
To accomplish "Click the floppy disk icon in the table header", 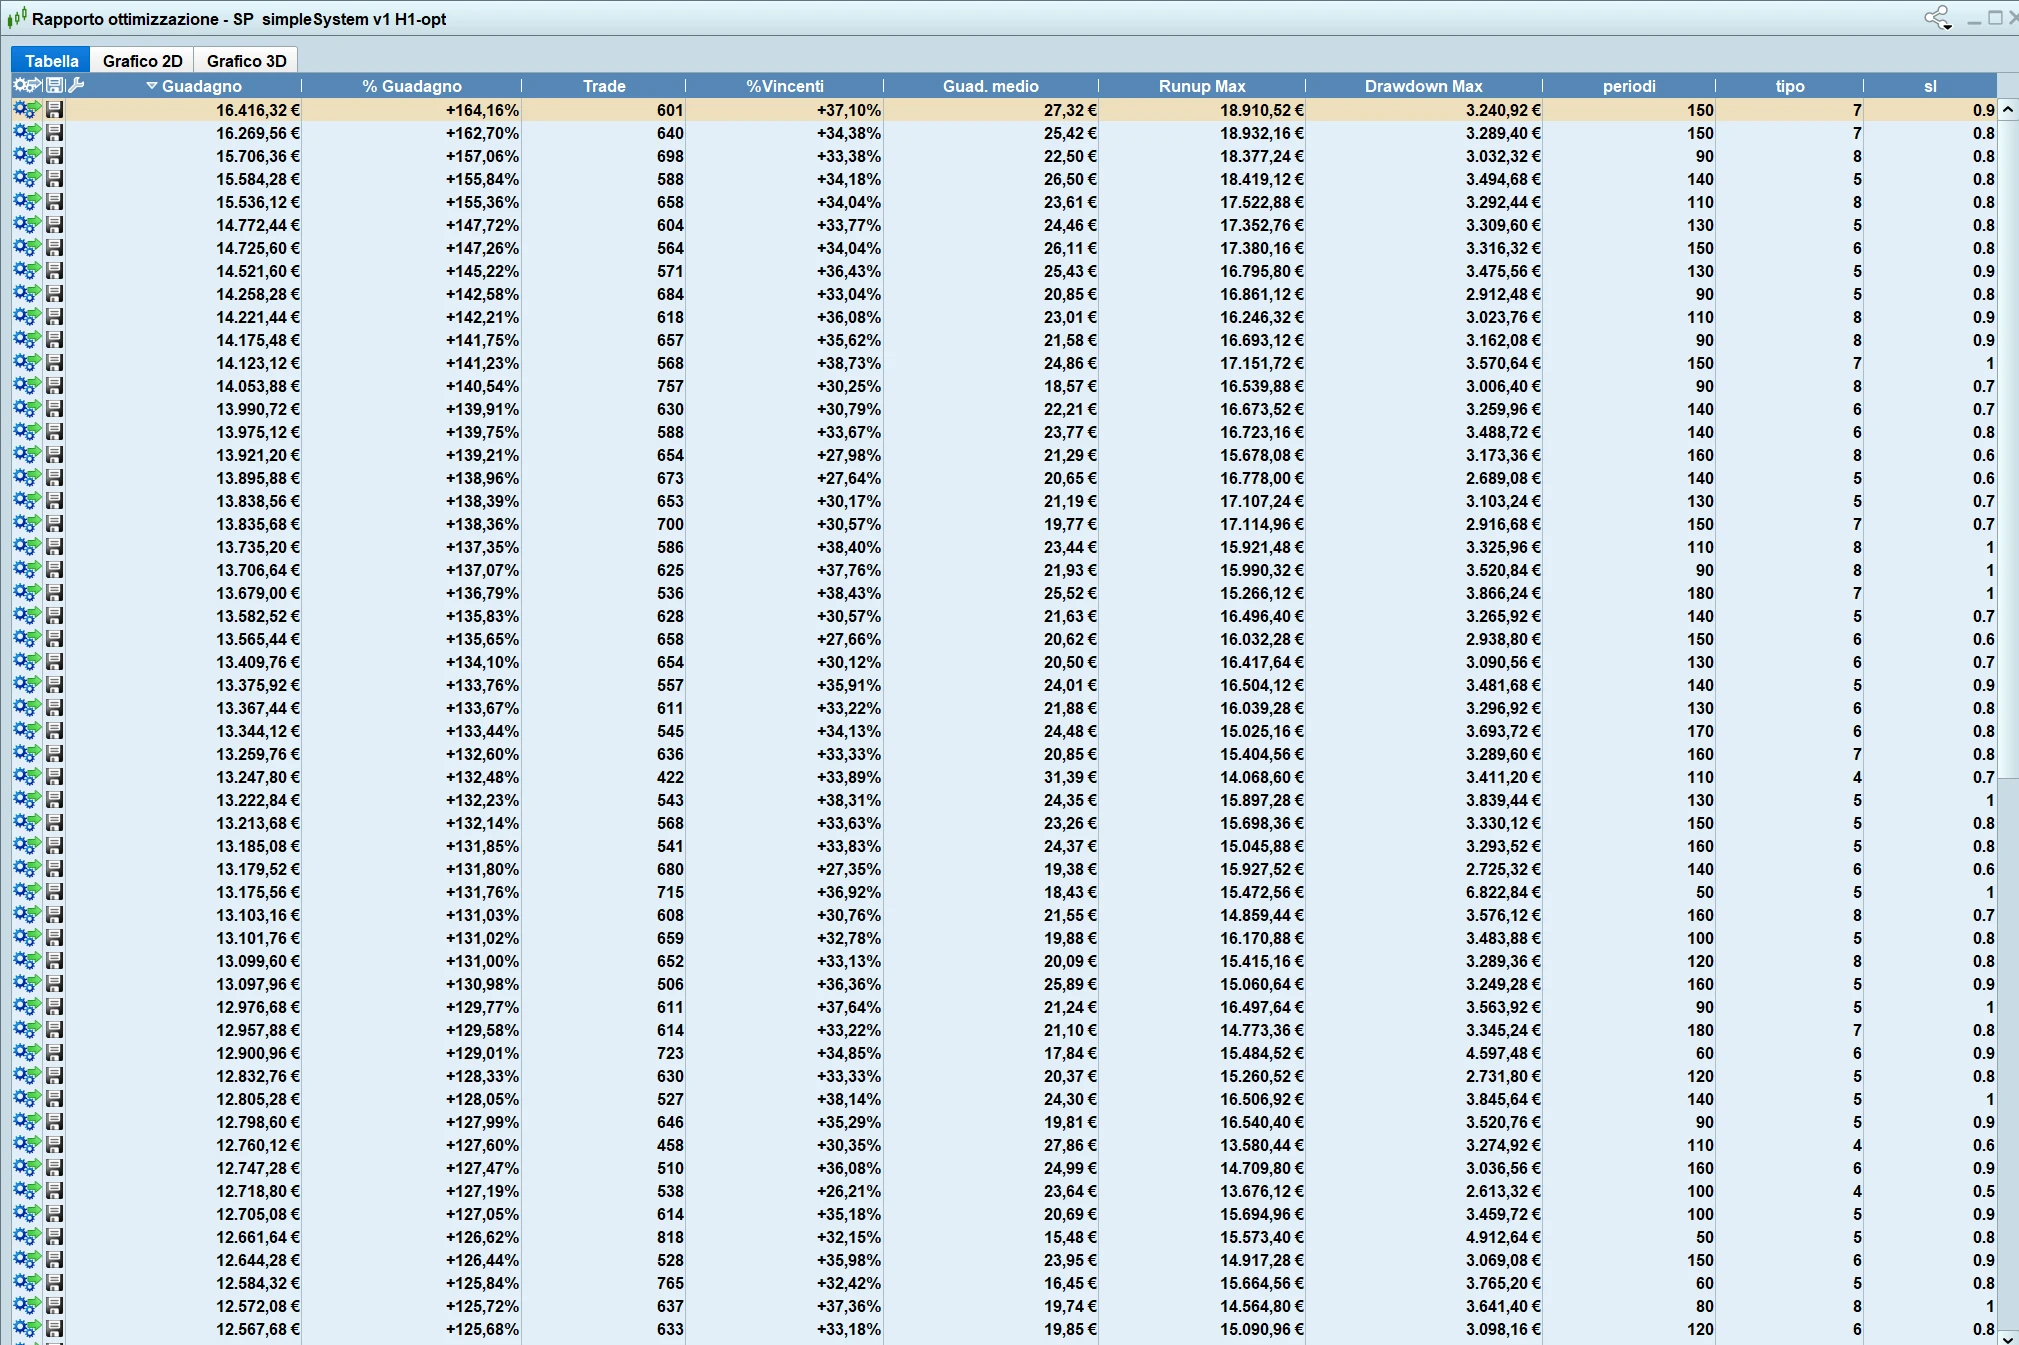I will coord(55,85).
